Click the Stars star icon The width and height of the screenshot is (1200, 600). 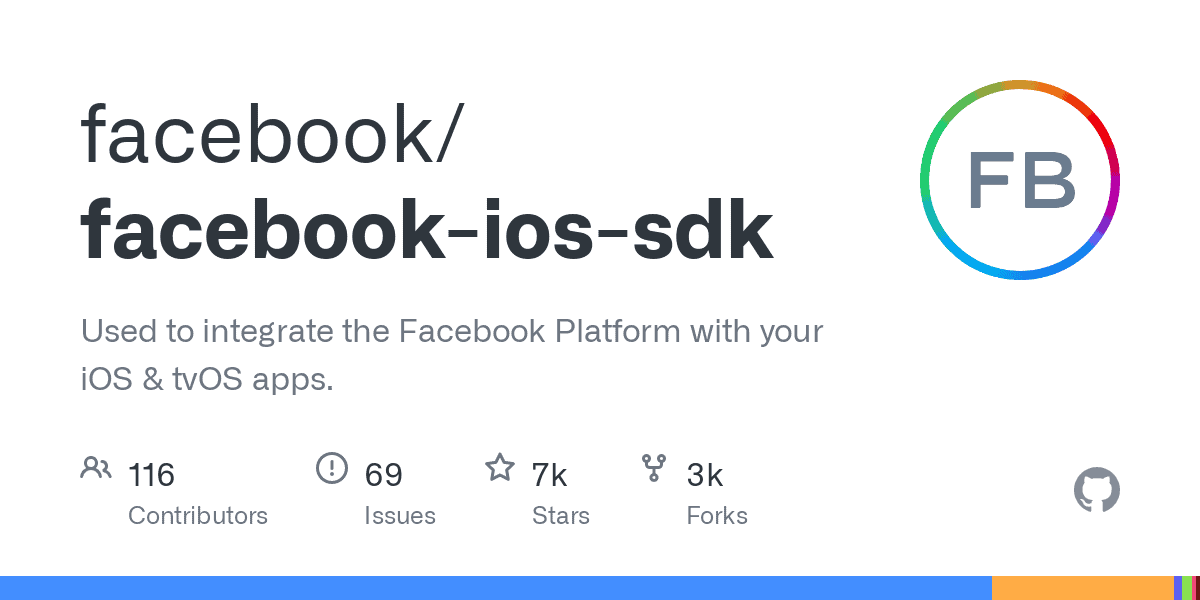point(499,468)
